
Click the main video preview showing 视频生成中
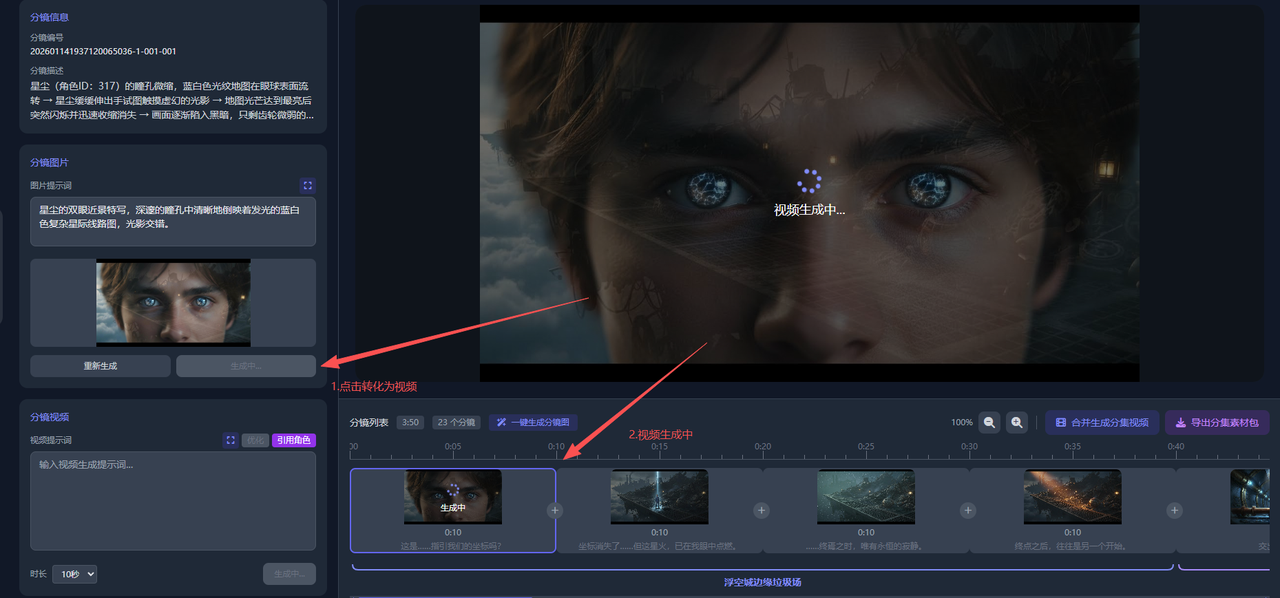pyautogui.click(x=809, y=193)
